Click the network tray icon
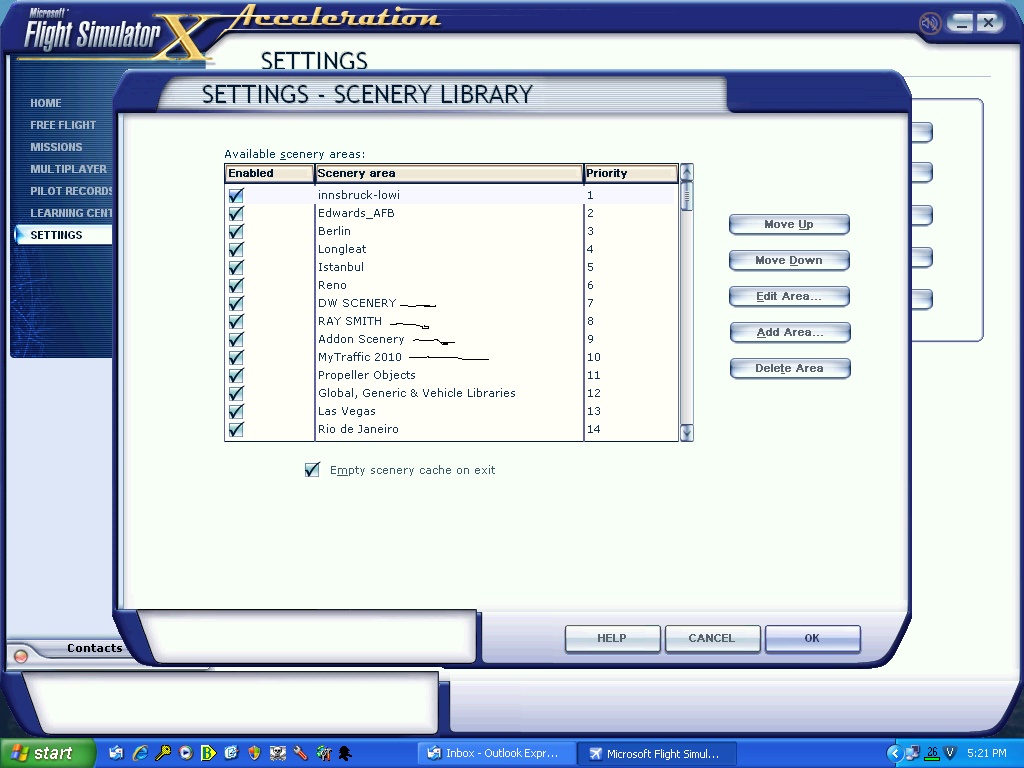The height and width of the screenshot is (768, 1024). 913,753
